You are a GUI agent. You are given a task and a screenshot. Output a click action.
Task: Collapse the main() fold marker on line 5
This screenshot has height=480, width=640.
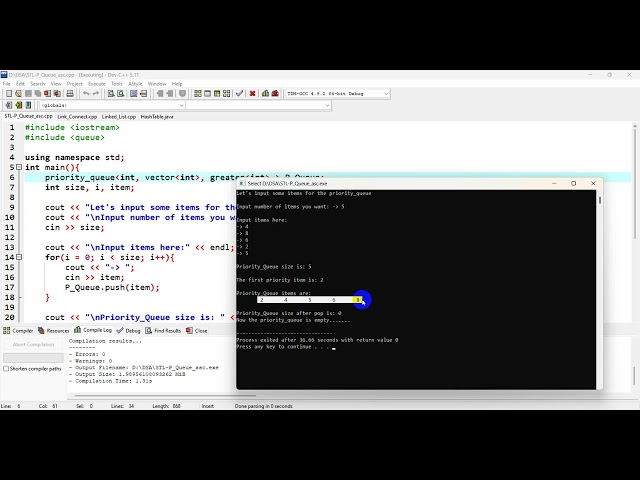tap(19, 167)
